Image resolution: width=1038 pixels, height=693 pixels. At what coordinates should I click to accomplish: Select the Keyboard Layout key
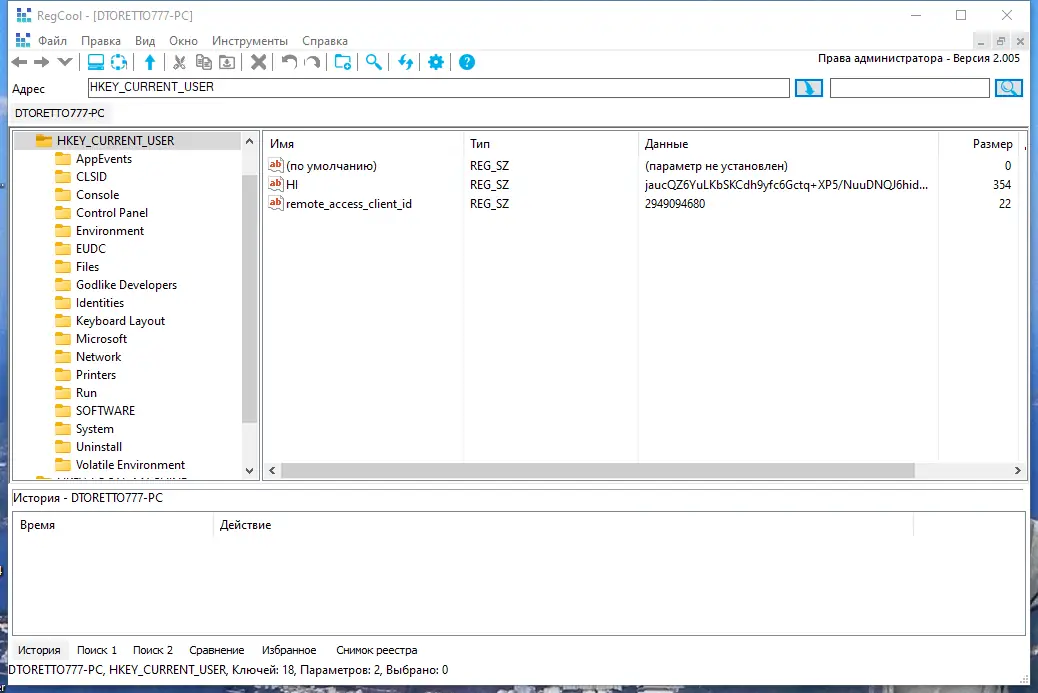coord(120,320)
